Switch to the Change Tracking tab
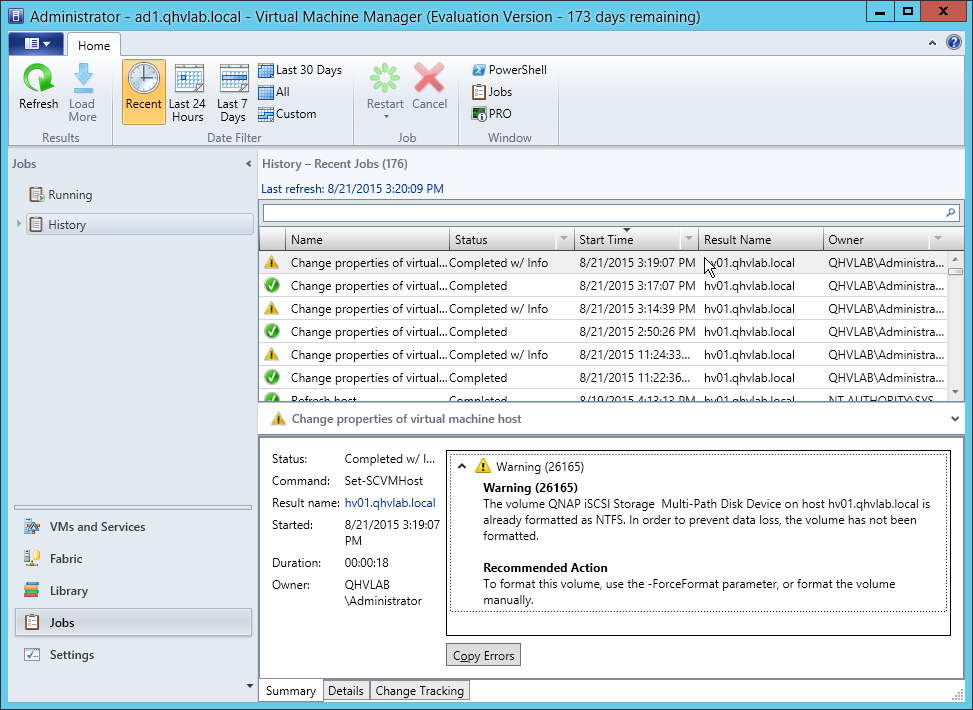The height and width of the screenshot is (710, 973). pos(419,691)
